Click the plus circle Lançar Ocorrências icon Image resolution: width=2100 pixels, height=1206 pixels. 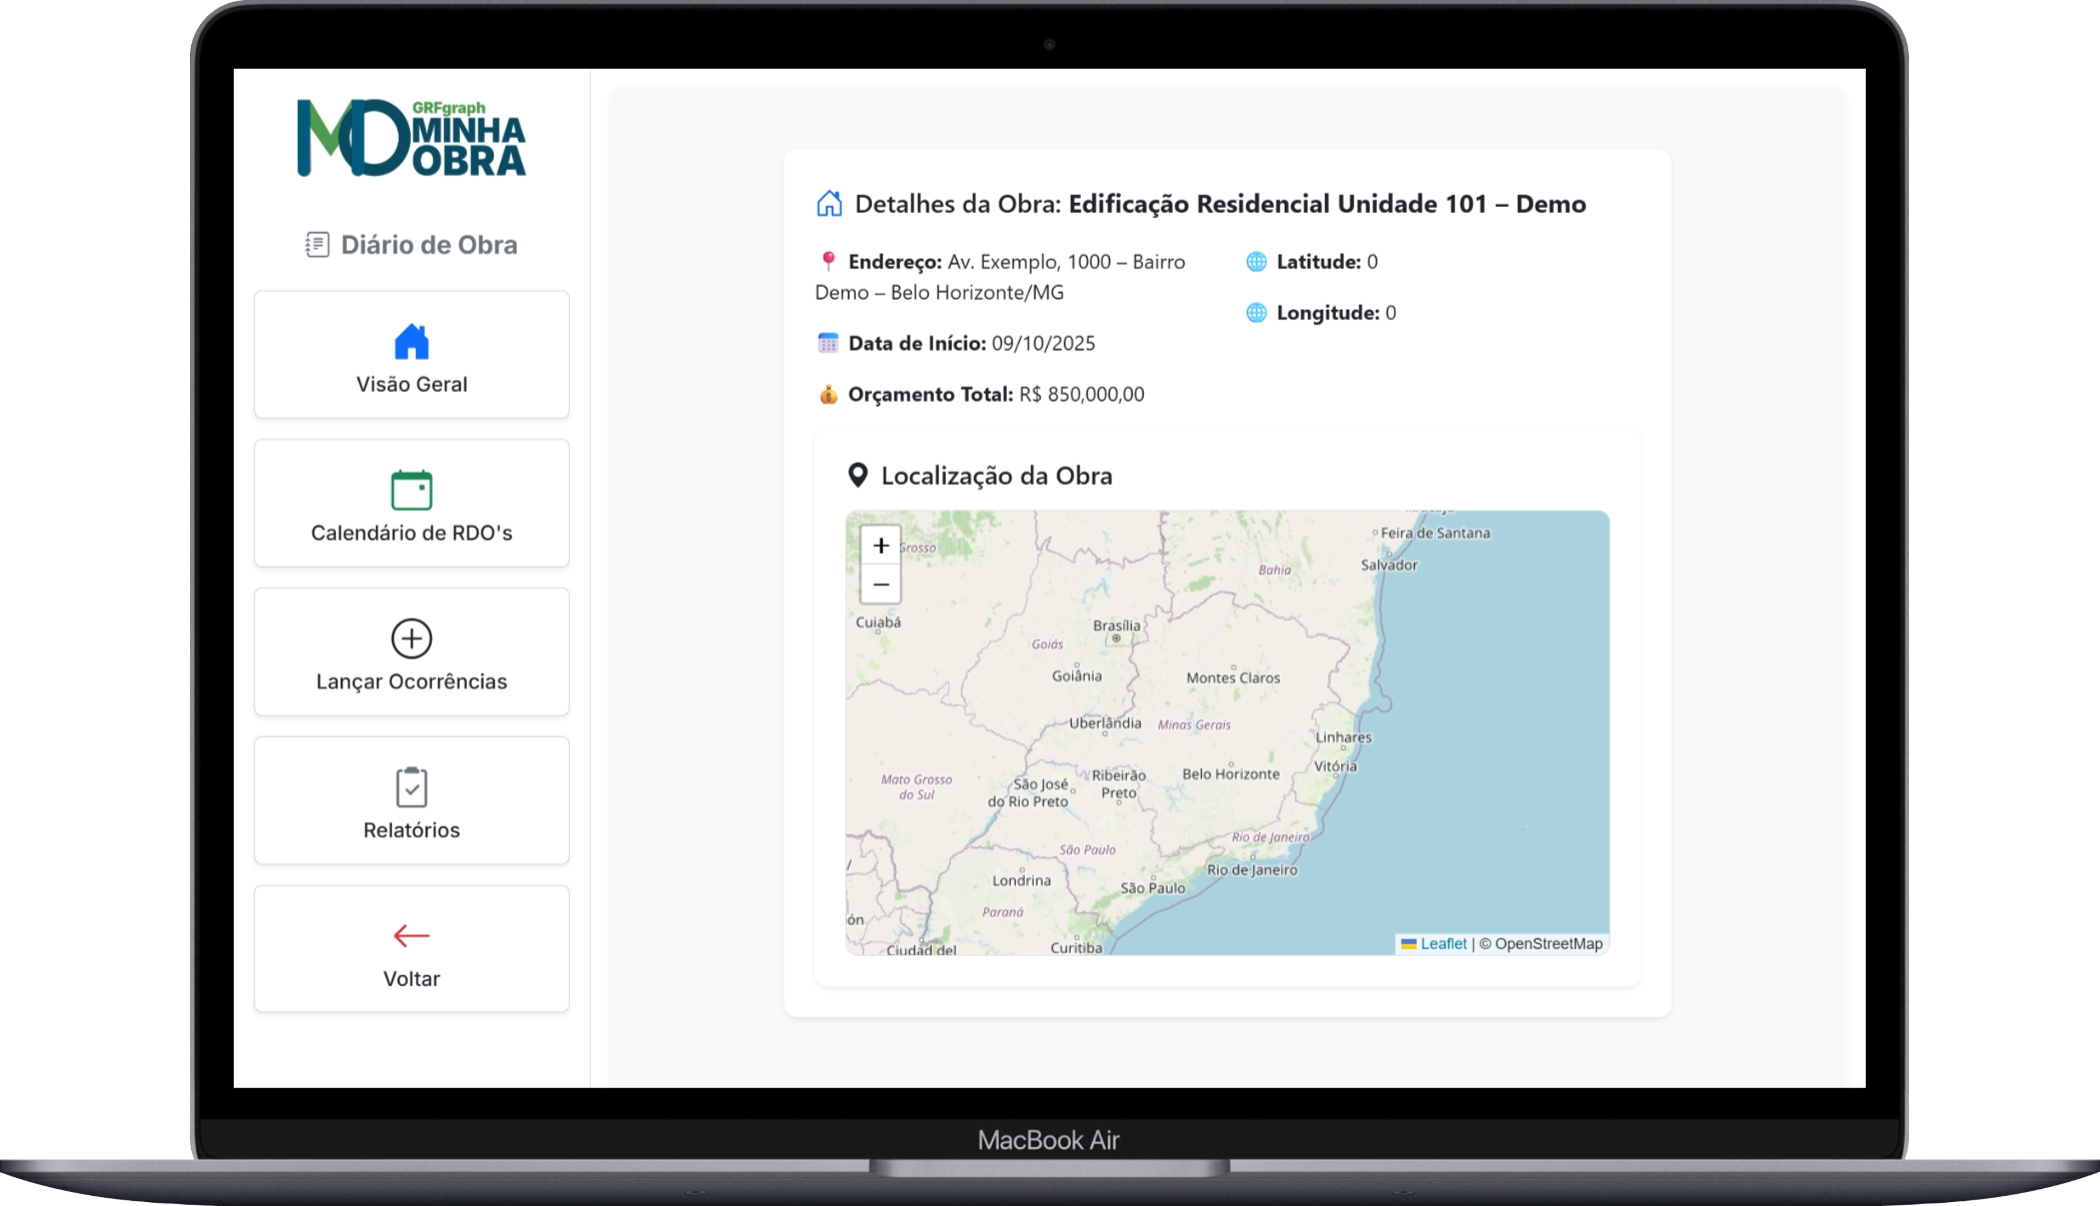[411, 638]
